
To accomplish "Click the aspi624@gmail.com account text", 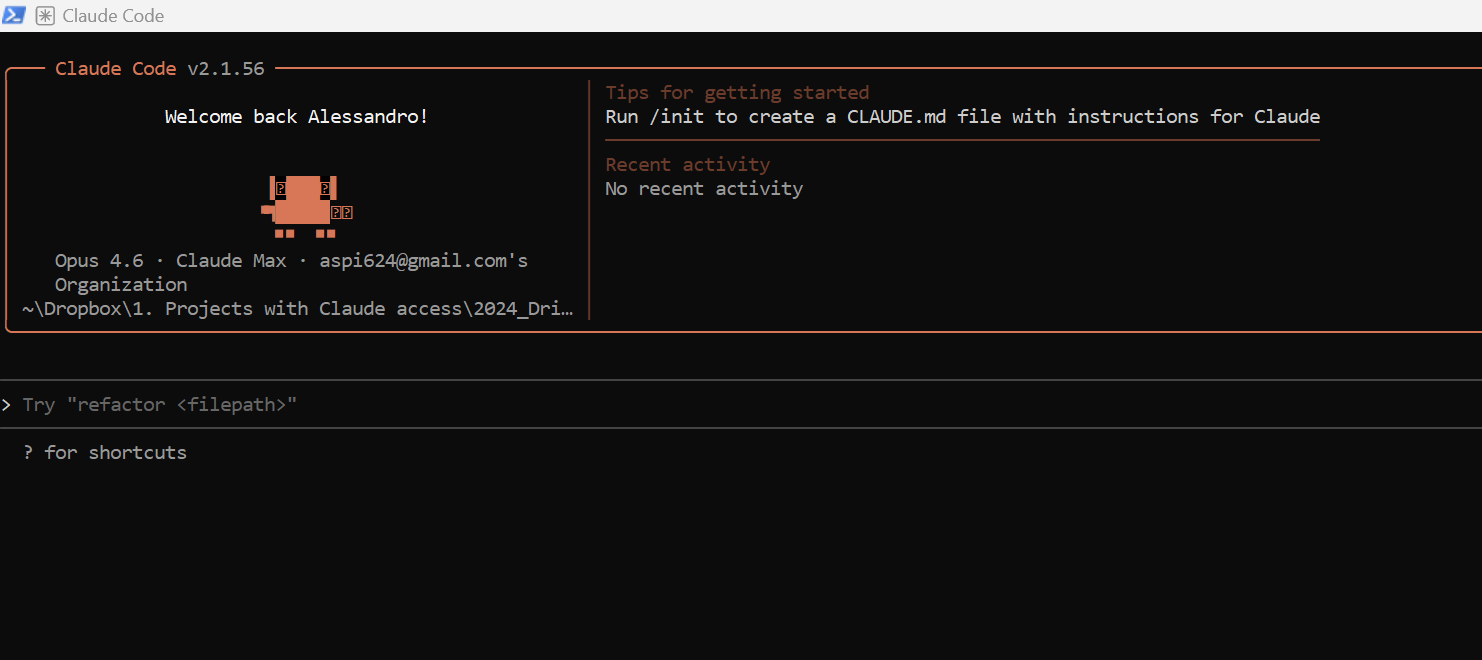I will tap(423, 260).
